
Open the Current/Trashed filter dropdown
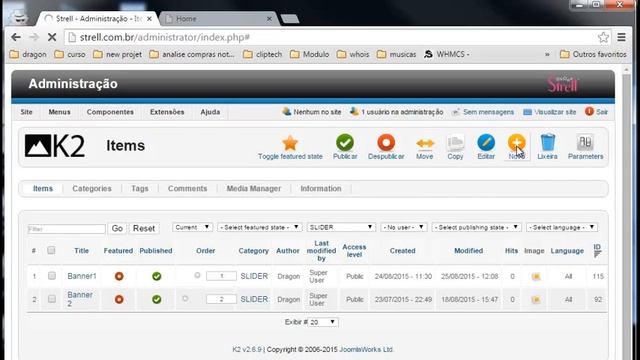[192, 227]
